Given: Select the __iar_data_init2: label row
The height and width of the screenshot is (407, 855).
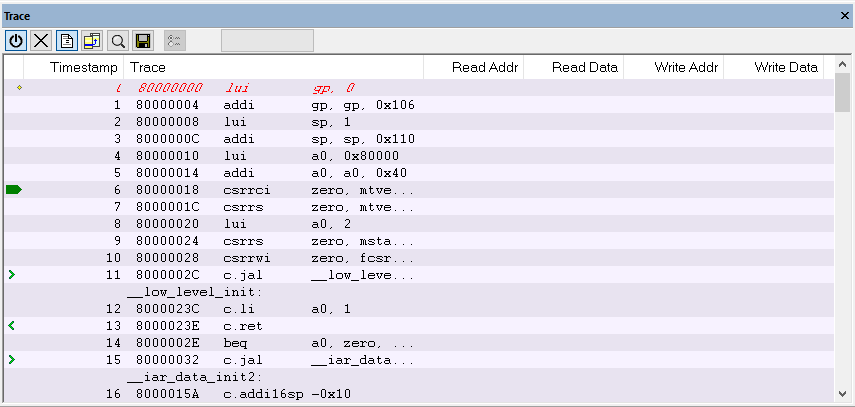Looking at the screenshot, I should click(195, 376).
